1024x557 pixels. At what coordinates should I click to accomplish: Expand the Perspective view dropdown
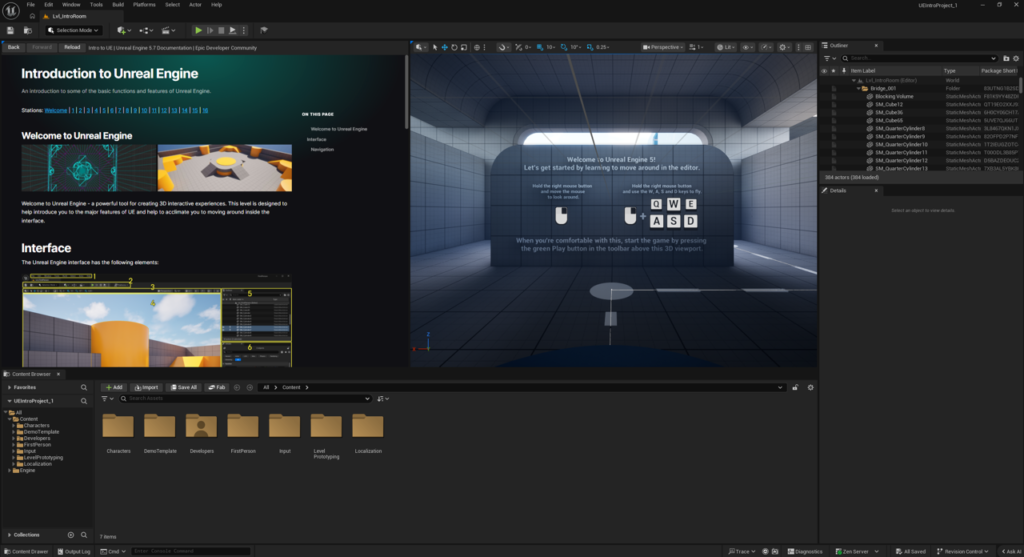pyautogui.click(x=662, y=47)
